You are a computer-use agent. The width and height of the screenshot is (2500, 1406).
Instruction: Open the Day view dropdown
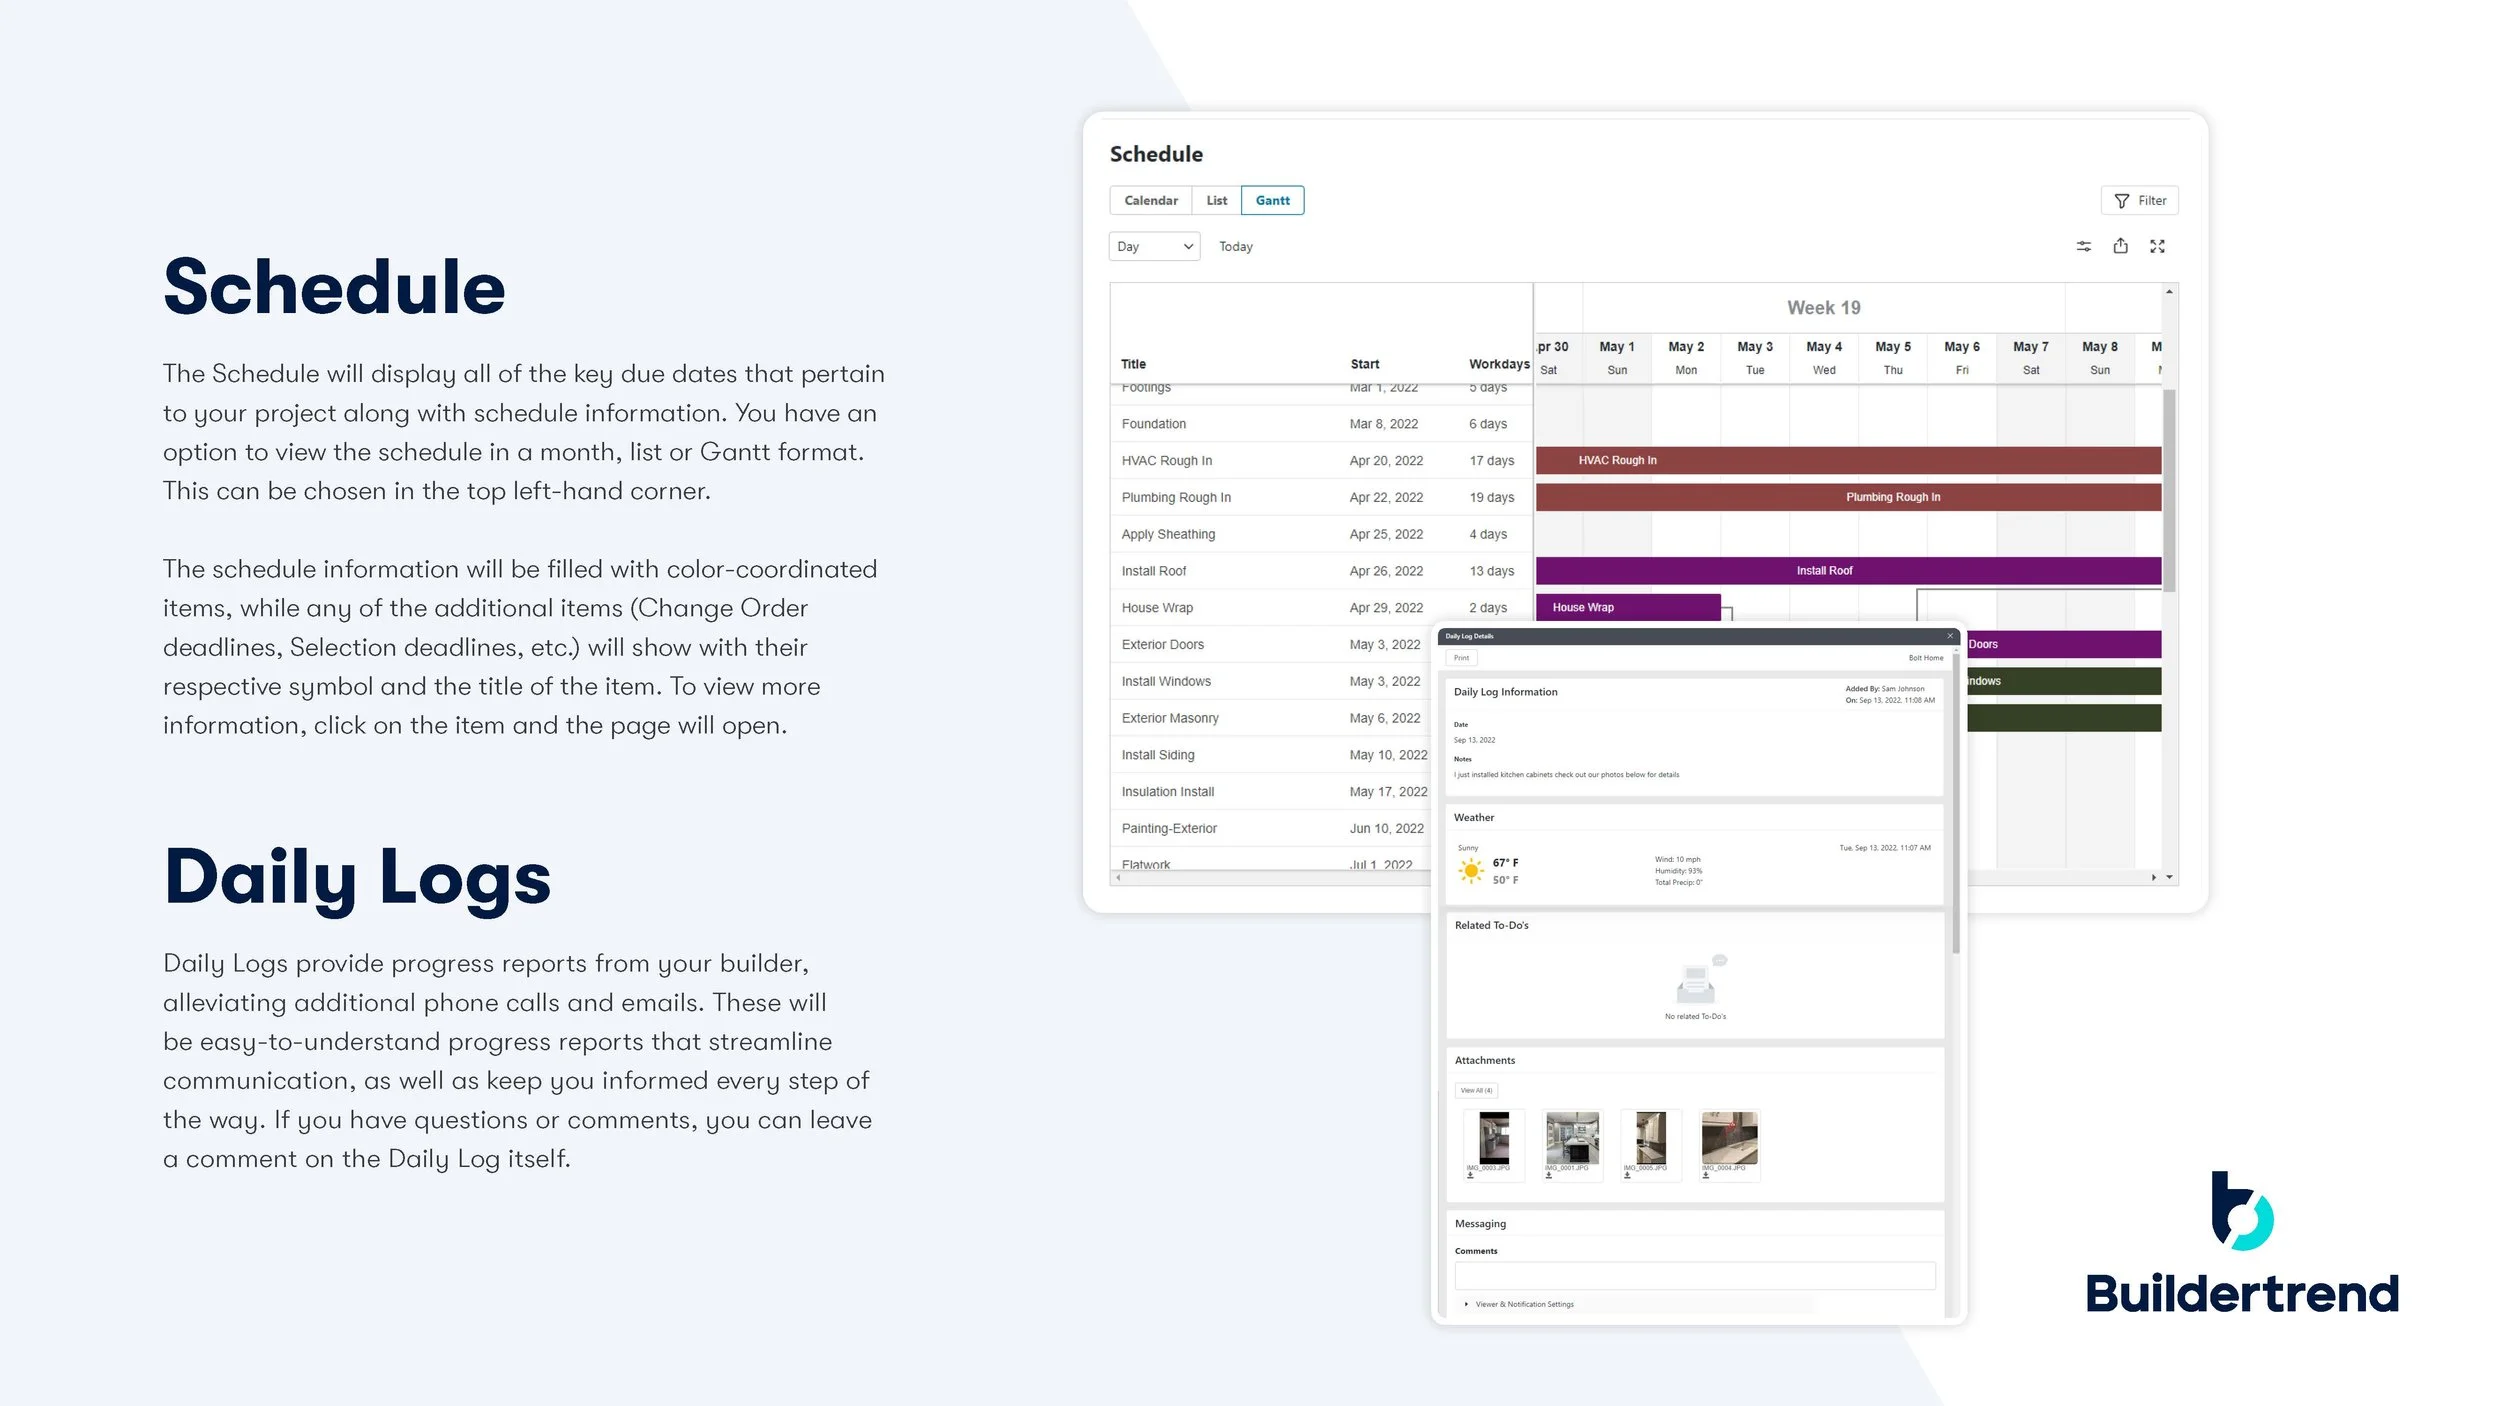[x=1154, y=247]
